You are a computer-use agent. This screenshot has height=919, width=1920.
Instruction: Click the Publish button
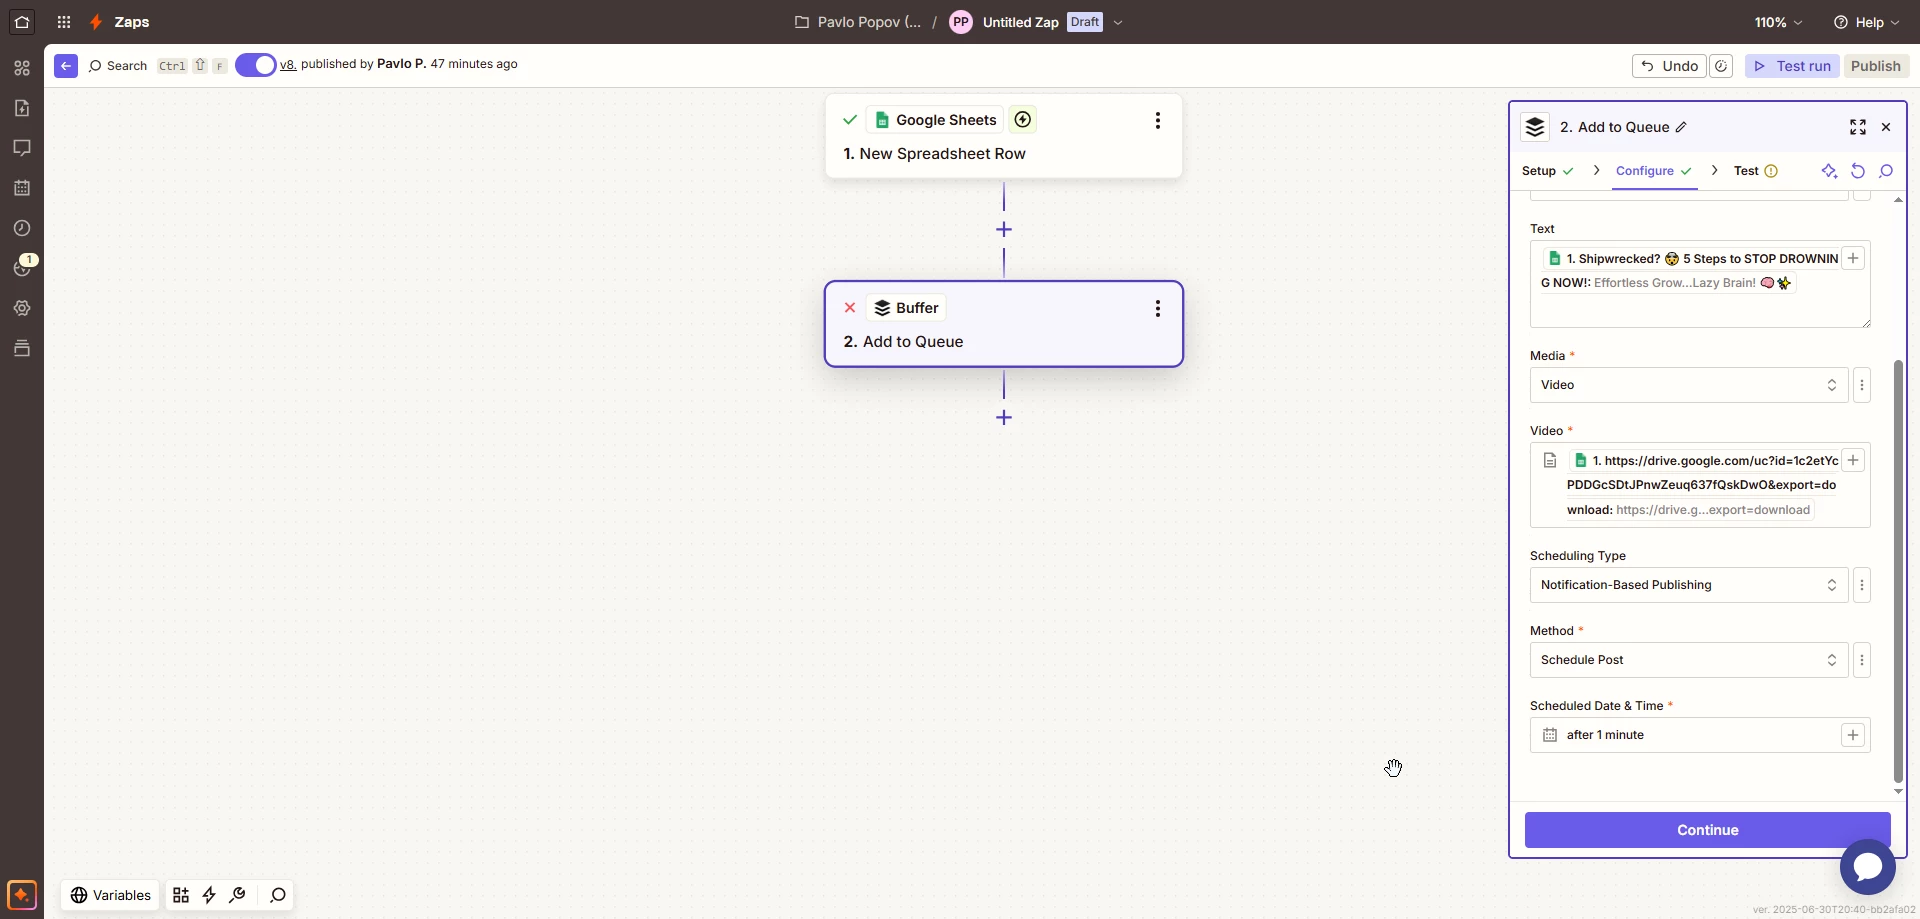pos(1875,66)
